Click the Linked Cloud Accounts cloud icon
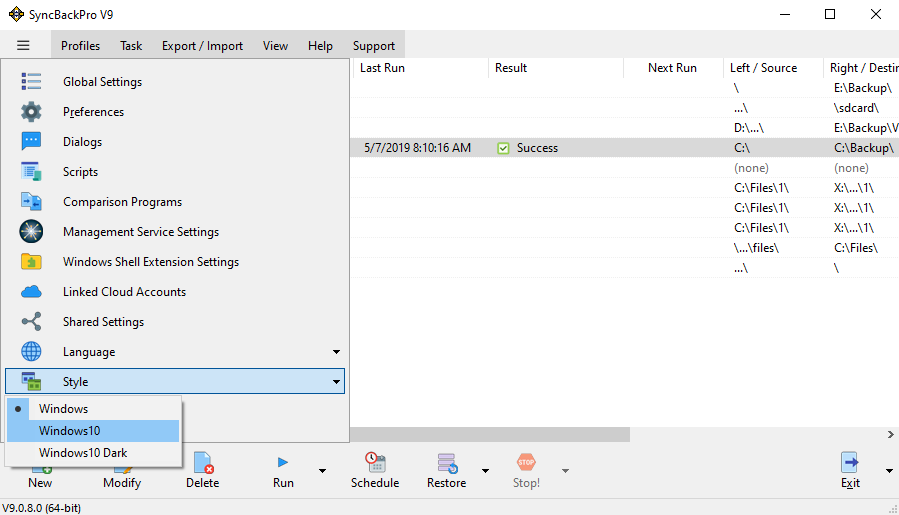This screenshot has width=899, height=515. 31,291
